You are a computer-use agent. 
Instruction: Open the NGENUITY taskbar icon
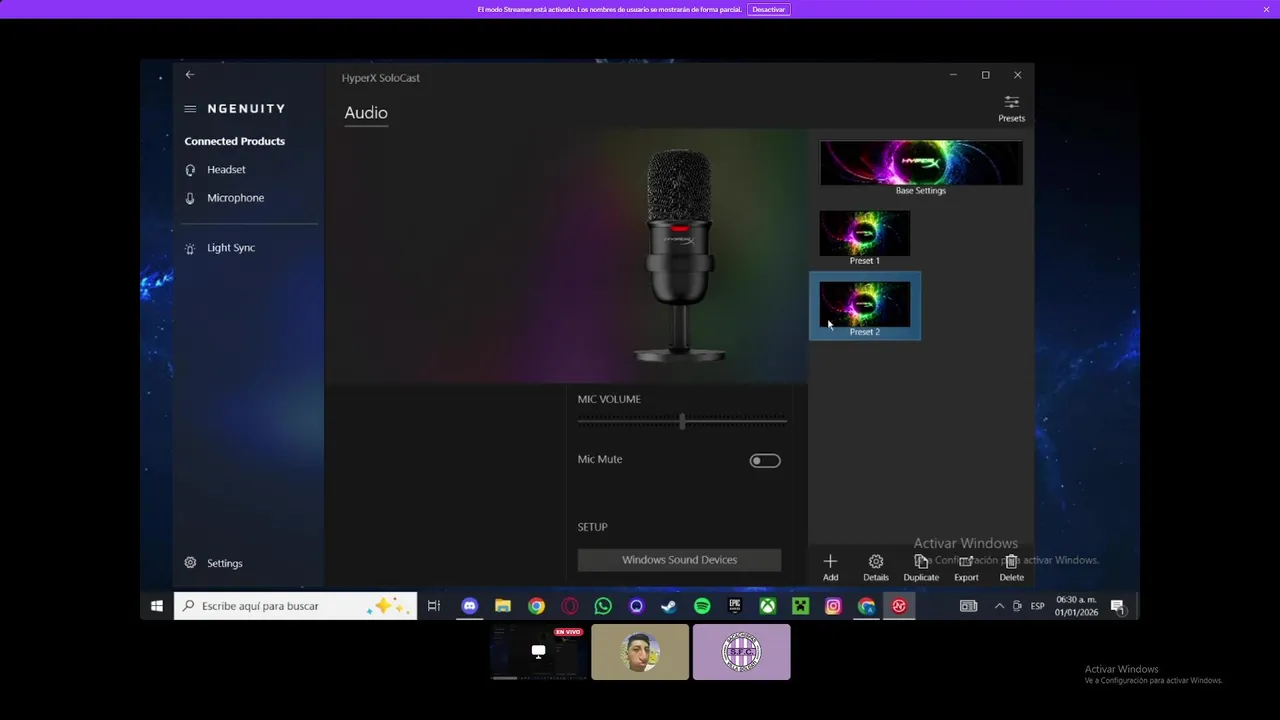(x=899, y=606)
